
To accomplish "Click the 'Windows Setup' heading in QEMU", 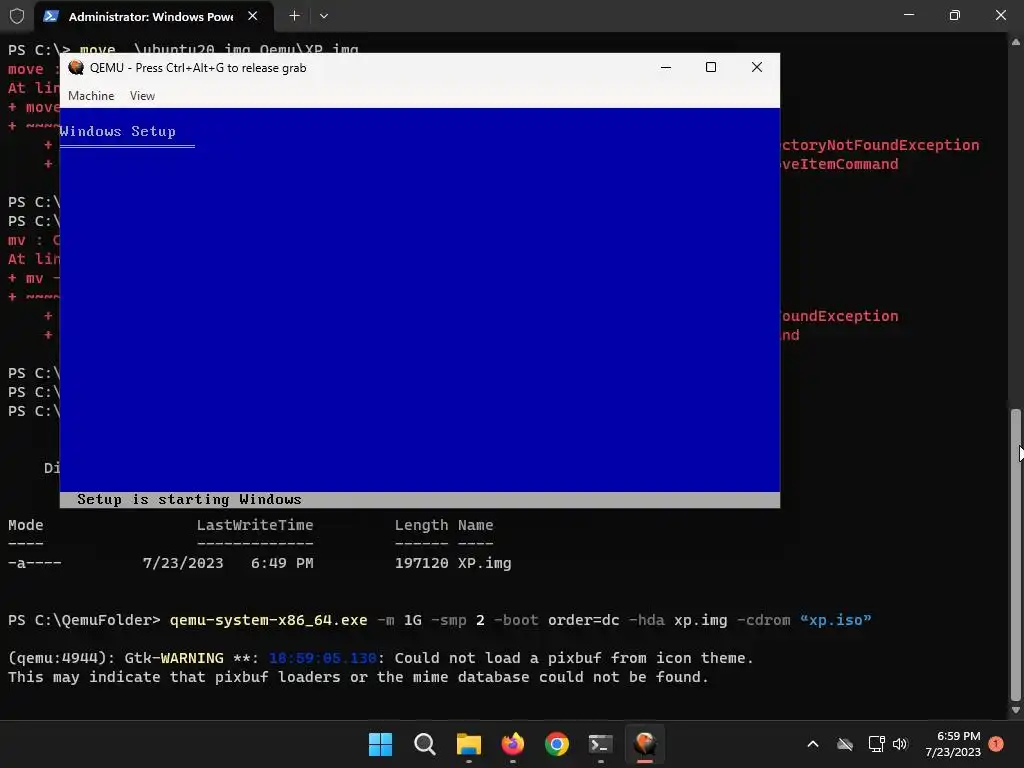I will pos(118,131).
